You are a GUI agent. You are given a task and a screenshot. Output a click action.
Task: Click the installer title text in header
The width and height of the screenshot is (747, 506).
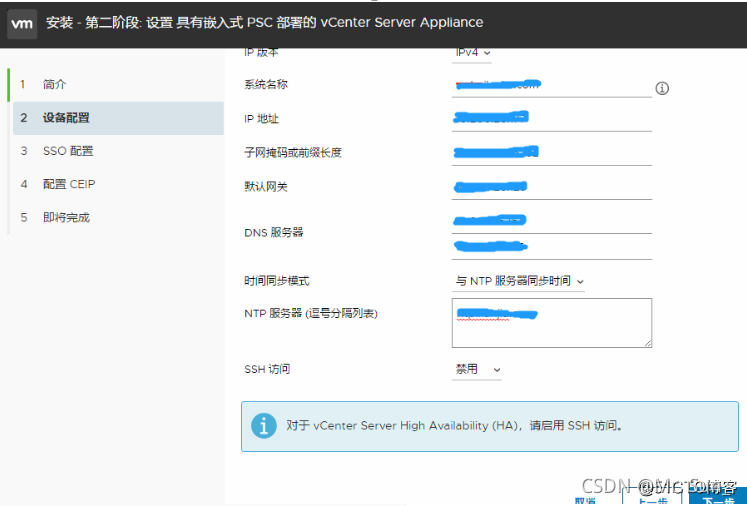[x=264, y=22]
